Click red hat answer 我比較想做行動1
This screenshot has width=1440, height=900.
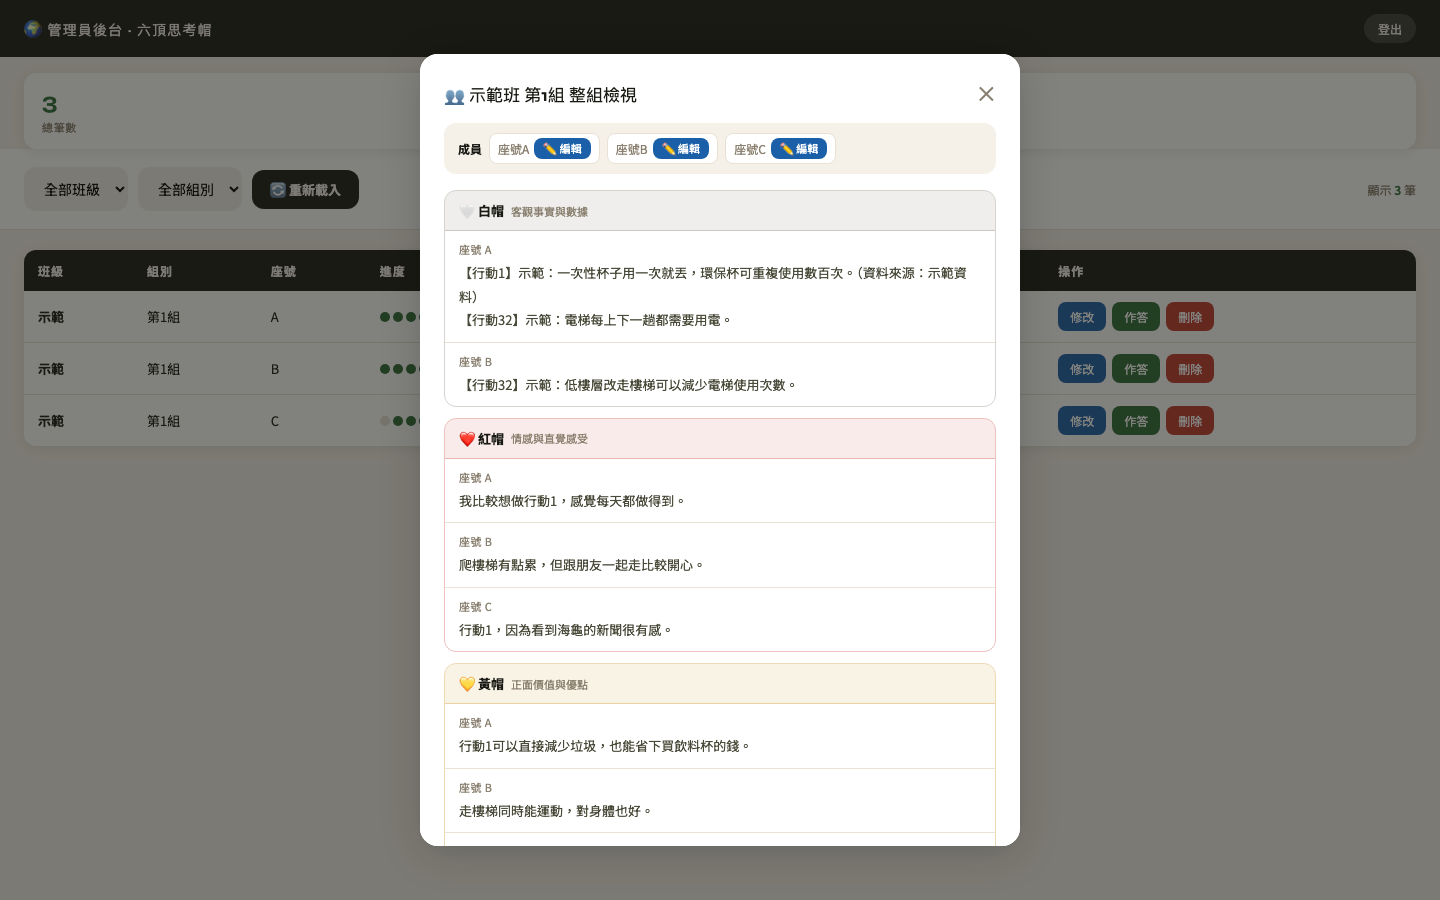pyautogui.click(x=573, y=501)
